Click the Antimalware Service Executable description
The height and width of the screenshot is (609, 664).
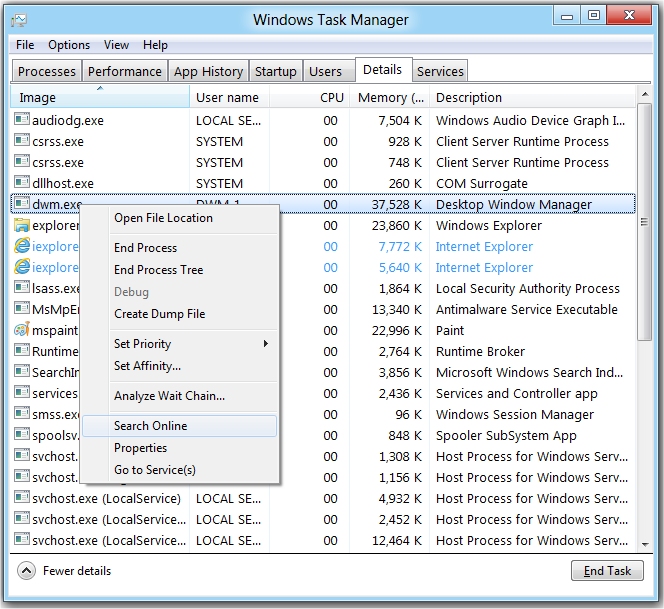click(x=527, y=310)
